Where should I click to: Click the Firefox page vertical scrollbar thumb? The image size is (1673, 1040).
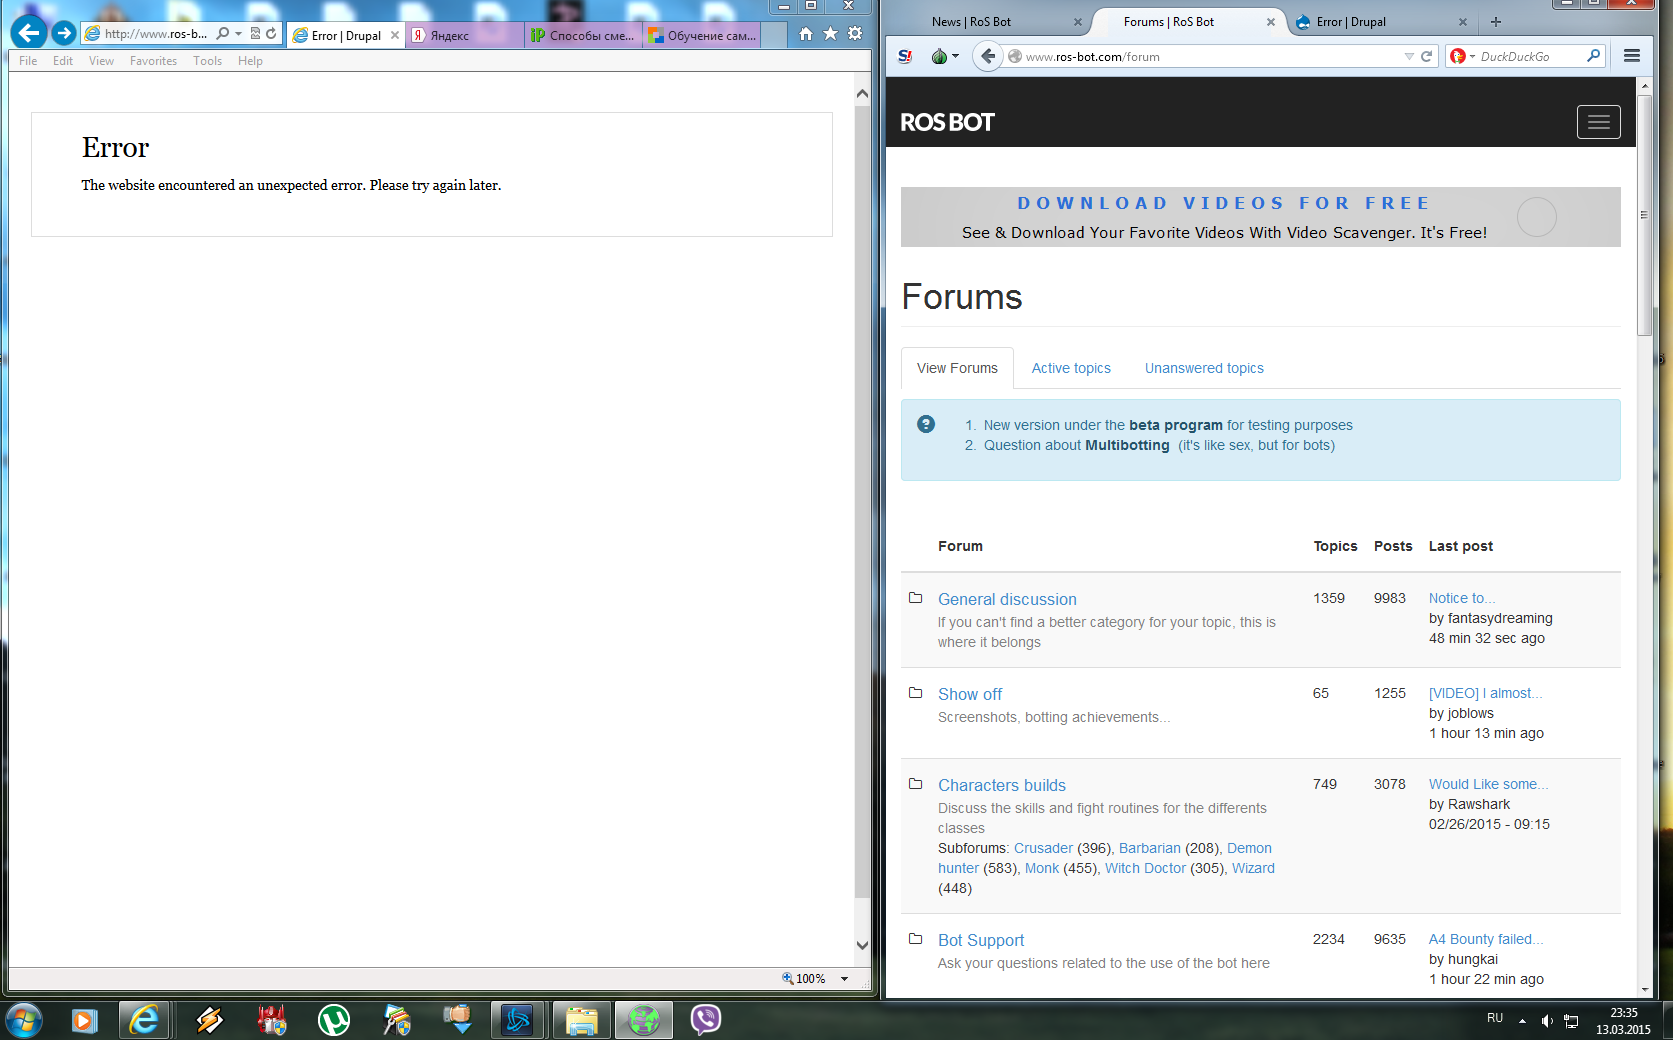1644,215
